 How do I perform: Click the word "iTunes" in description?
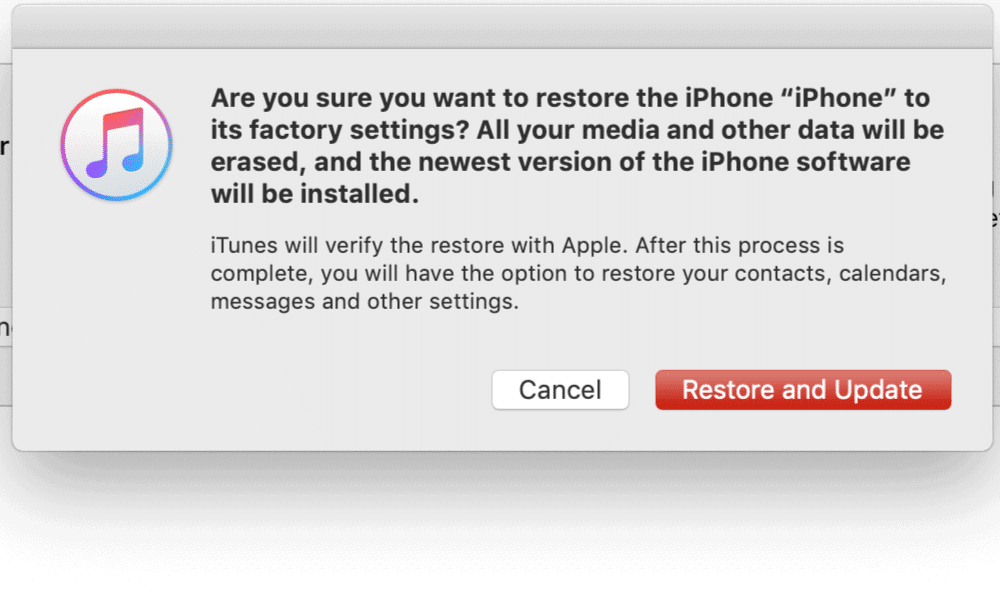click(x=244, y=245)
